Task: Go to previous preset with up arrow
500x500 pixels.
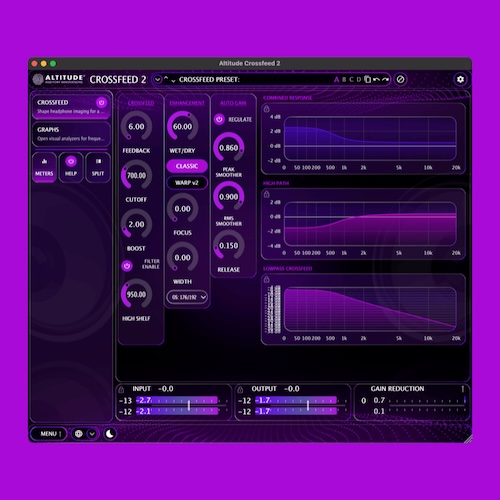Action: click(166, 78)
